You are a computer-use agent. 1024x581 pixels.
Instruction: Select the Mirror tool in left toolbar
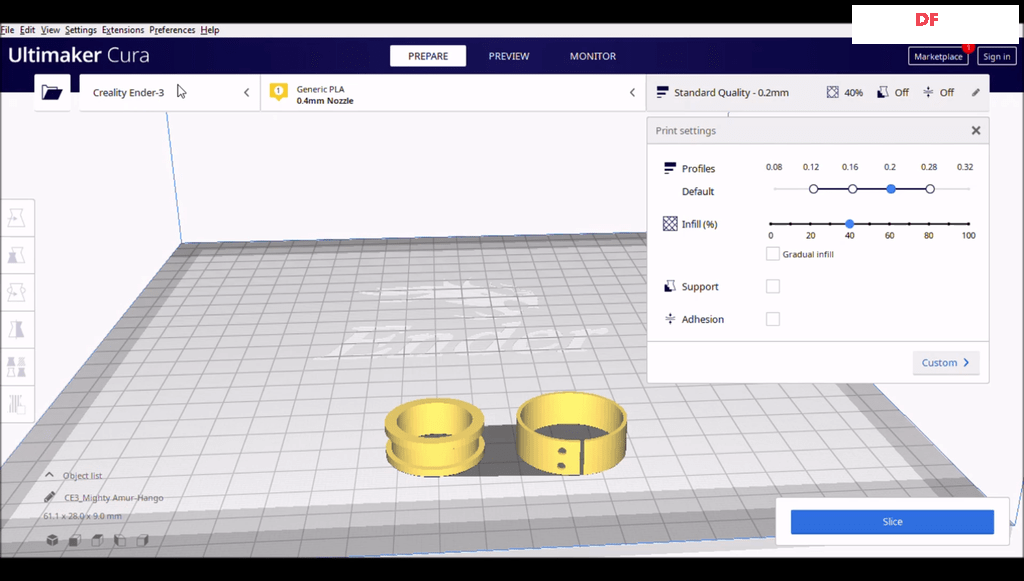[x=16, y=330]
